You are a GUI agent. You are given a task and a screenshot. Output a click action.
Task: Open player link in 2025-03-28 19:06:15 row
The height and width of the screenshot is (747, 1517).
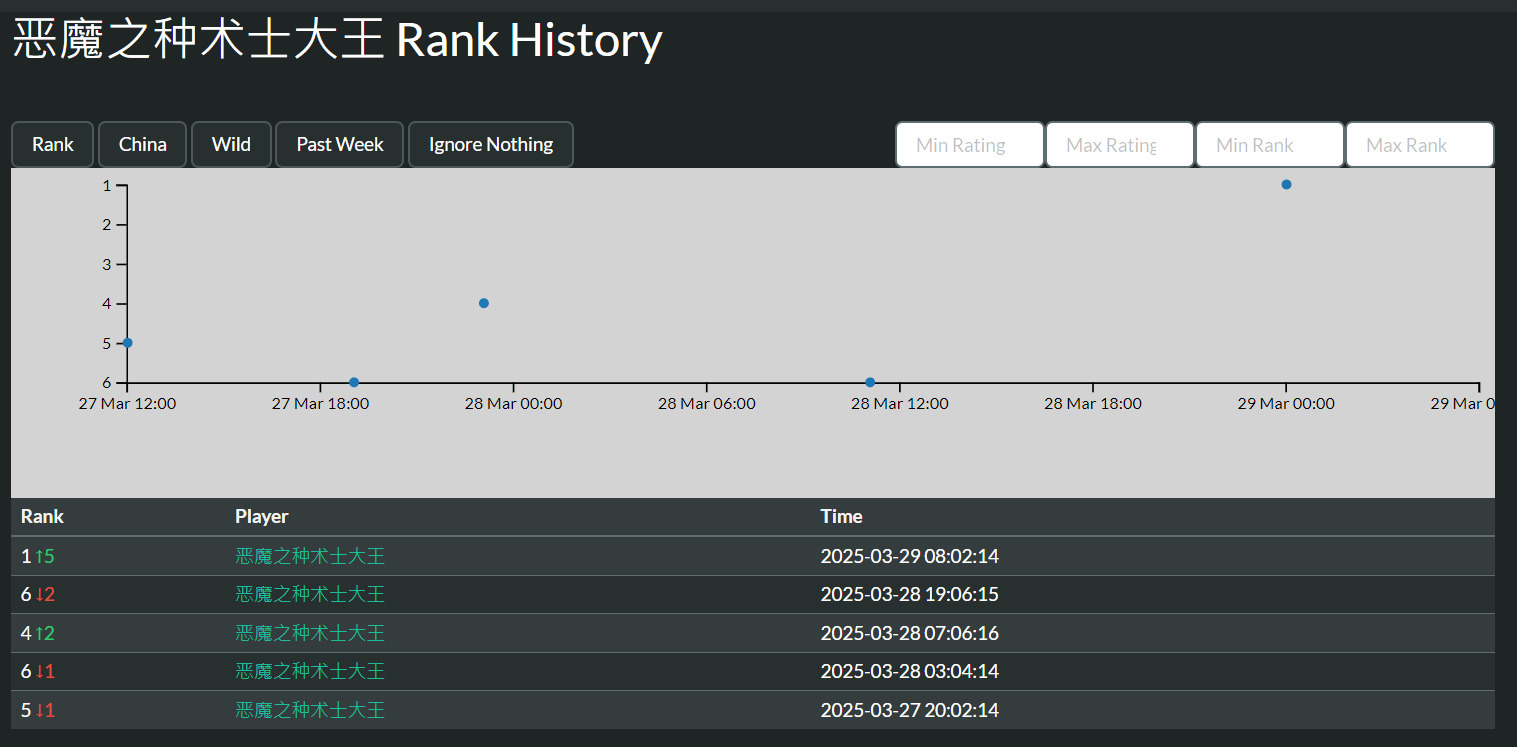310,594
